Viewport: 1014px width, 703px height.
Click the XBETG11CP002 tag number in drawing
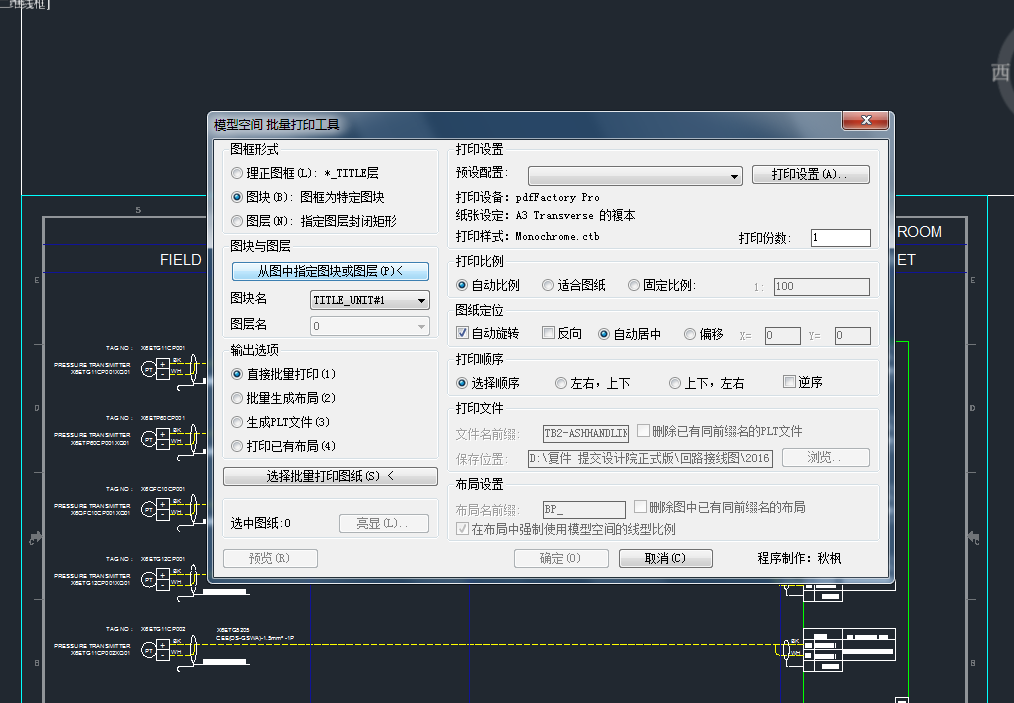(x=163, y=629)
